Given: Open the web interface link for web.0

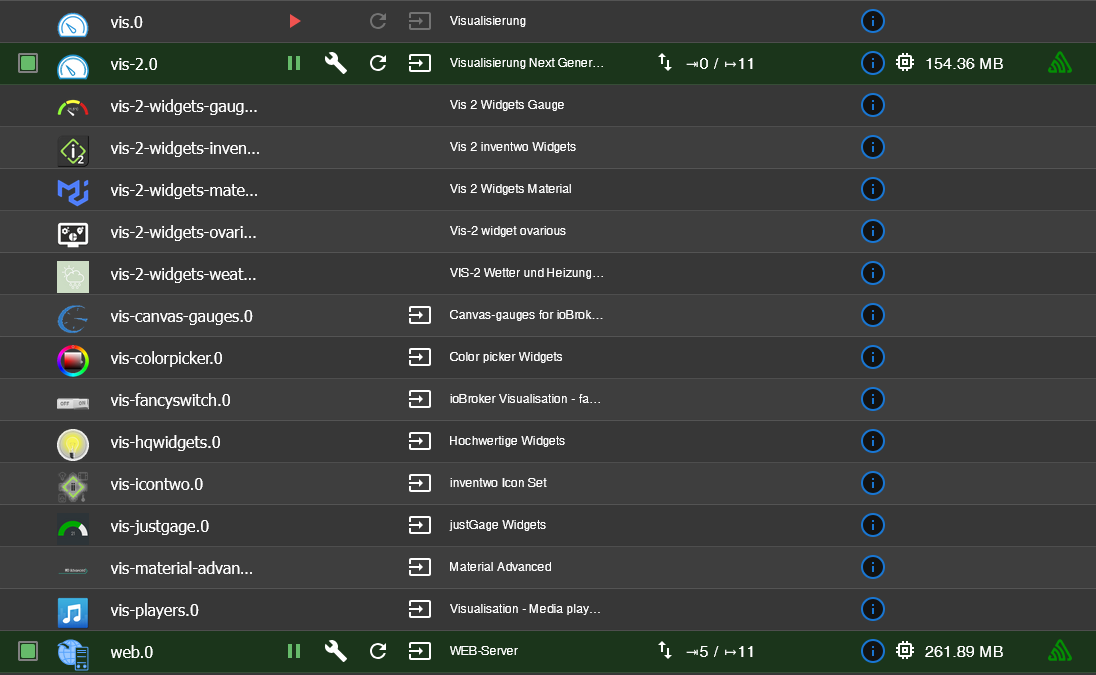Looking at the screenshot, I should pyautogui.click(x=419, y=650).
